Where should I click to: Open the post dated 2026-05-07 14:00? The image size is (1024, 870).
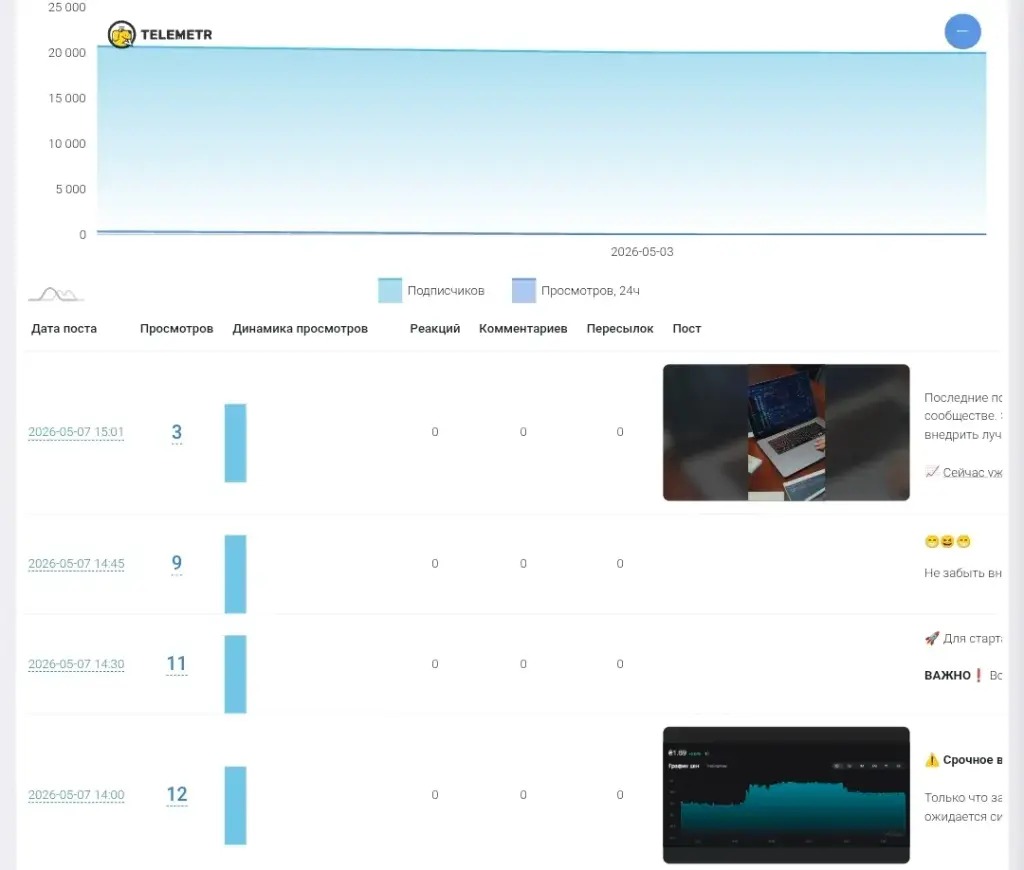pos(76,795)
